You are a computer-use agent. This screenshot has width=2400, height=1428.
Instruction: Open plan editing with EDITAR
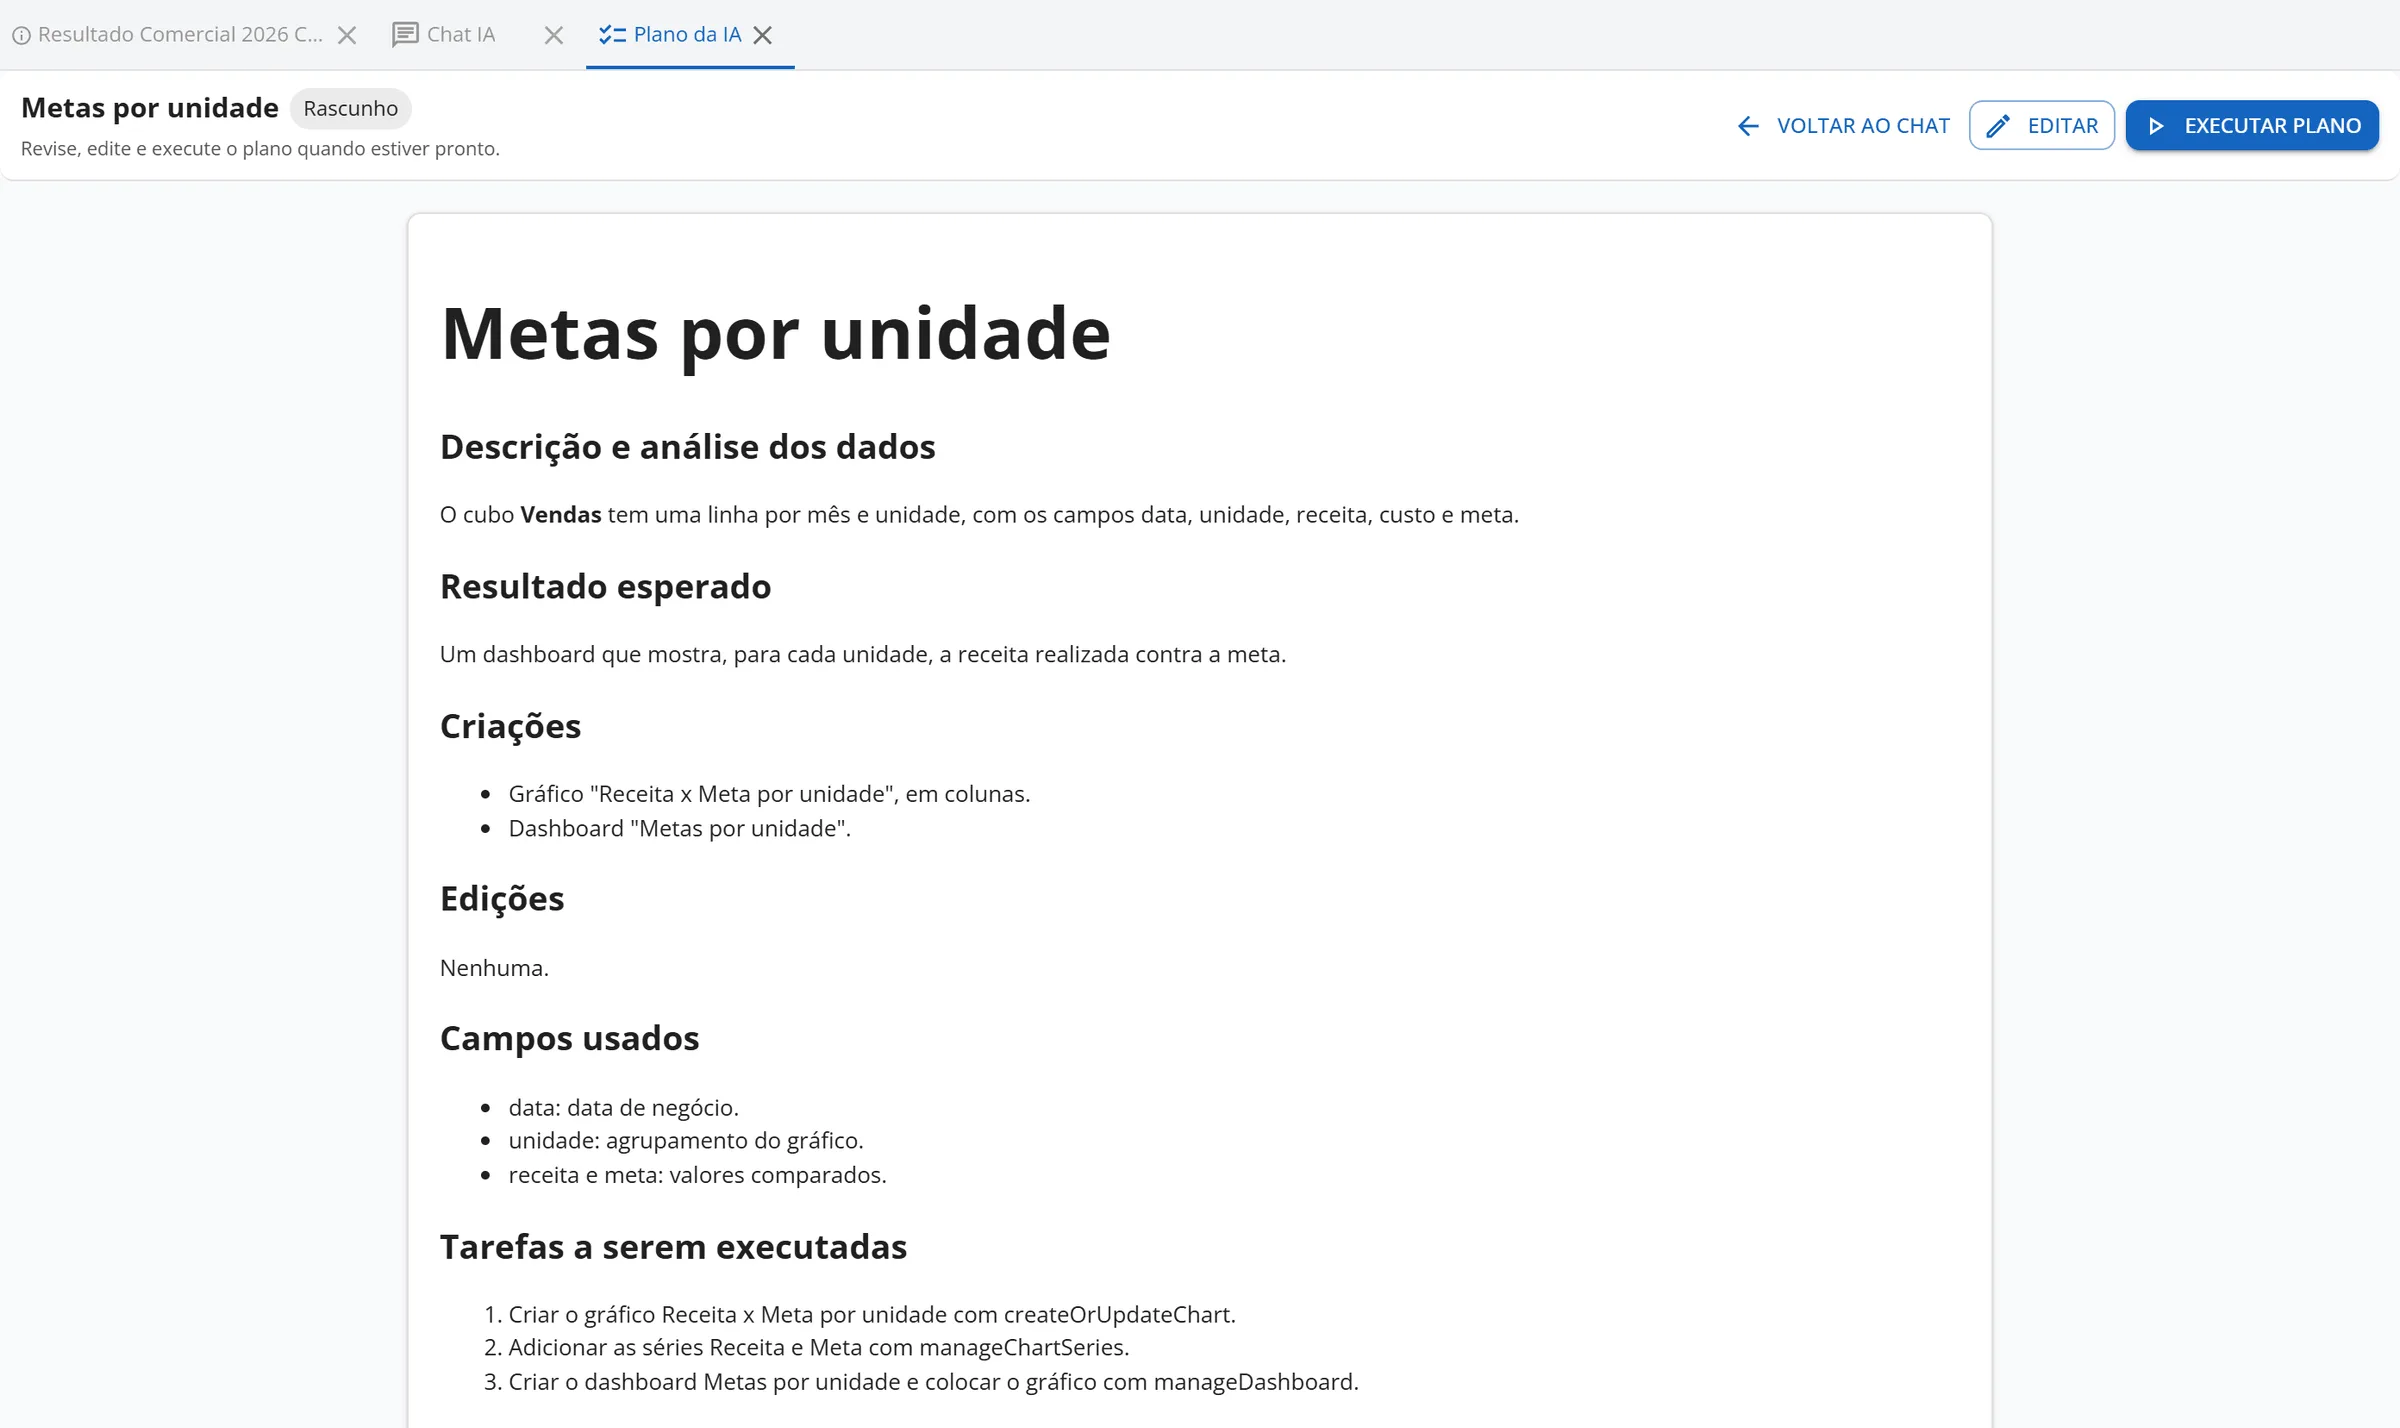click(2042, 126)
